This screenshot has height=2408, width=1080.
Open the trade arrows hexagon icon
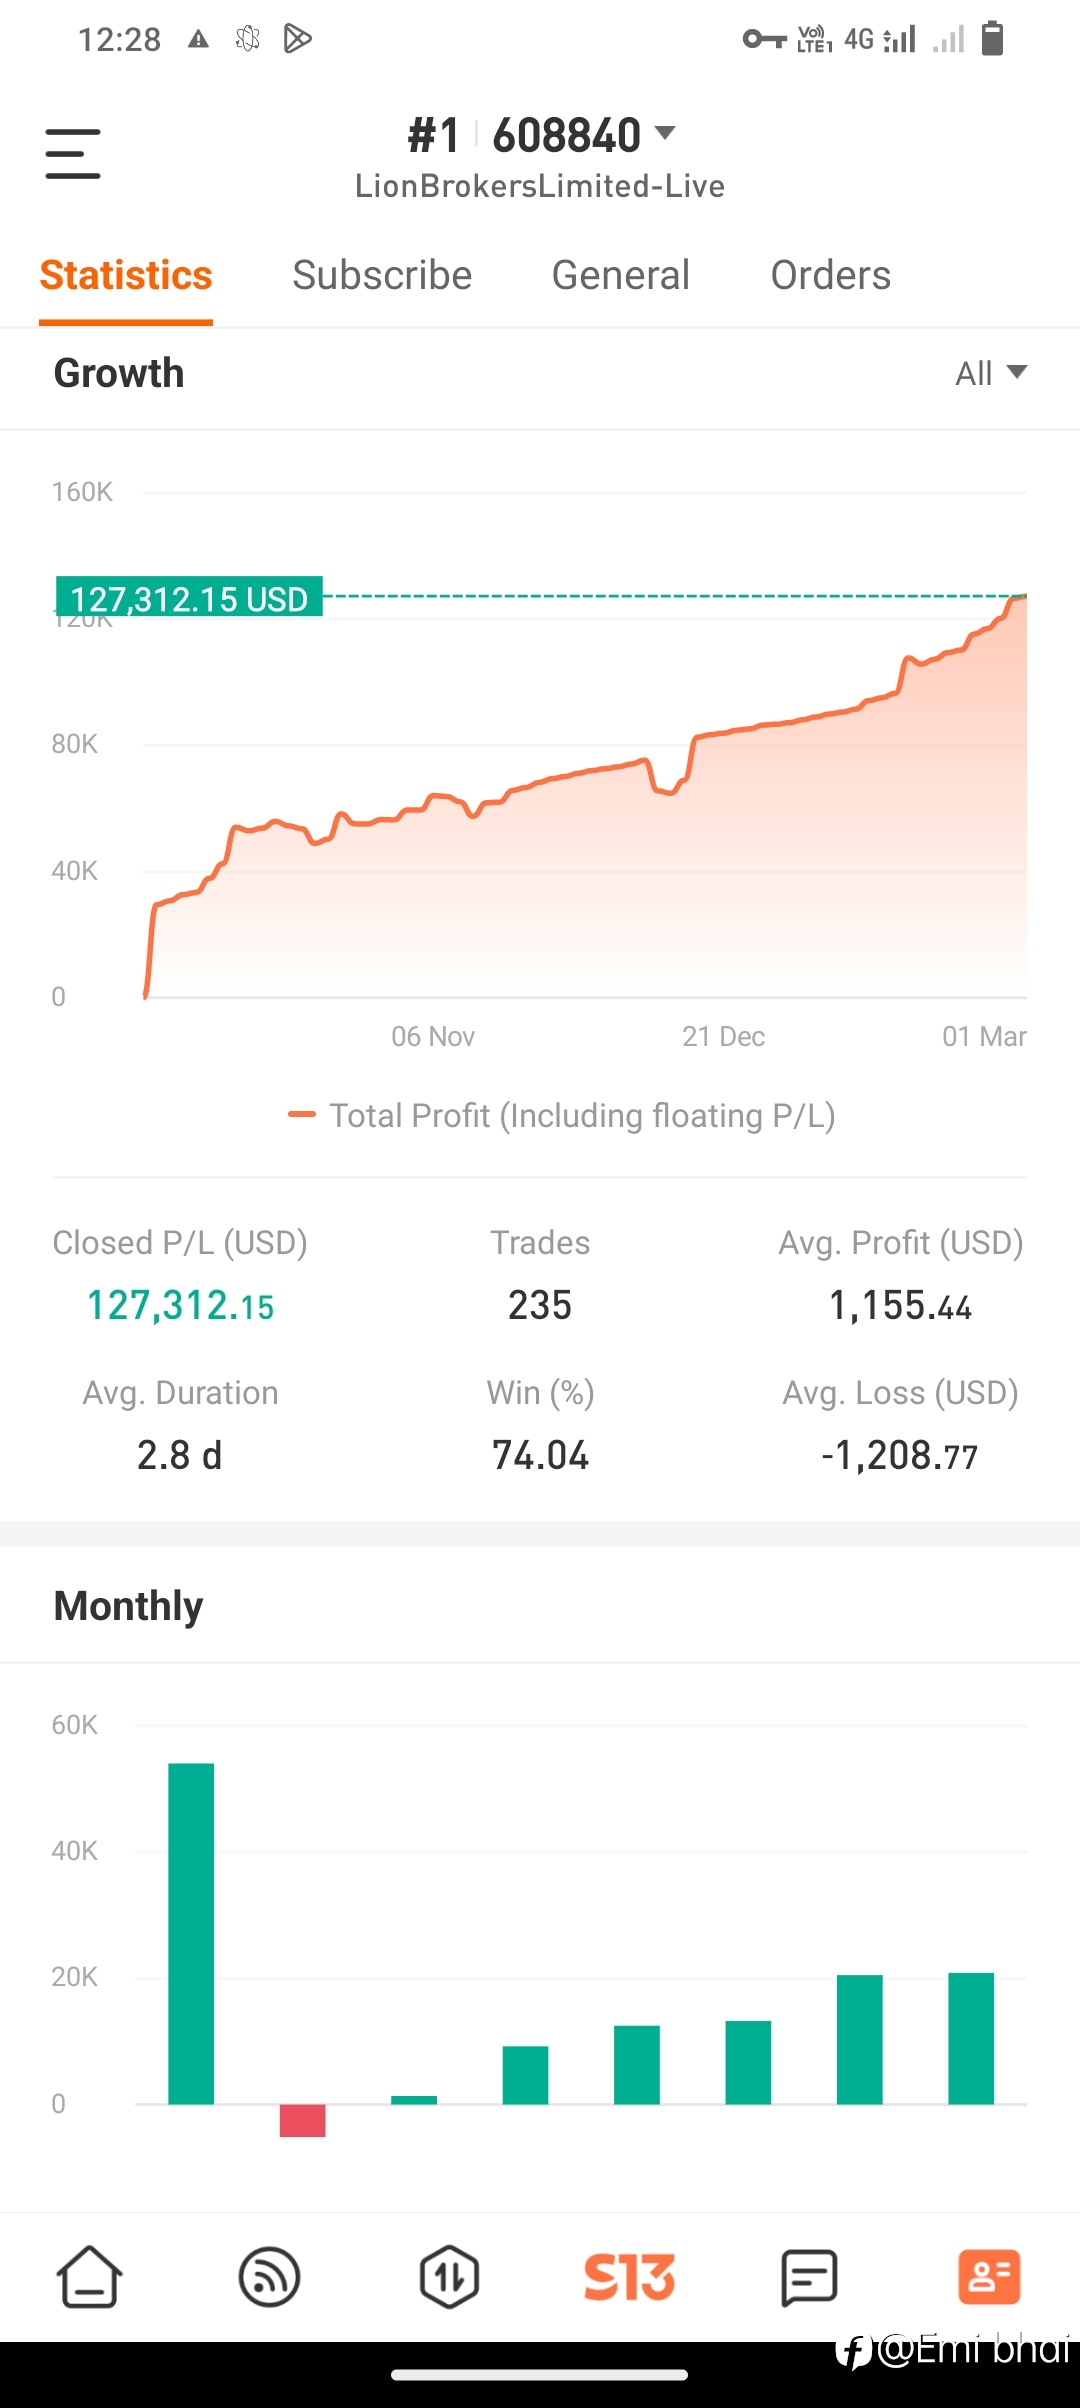(x=449, y=2277)
